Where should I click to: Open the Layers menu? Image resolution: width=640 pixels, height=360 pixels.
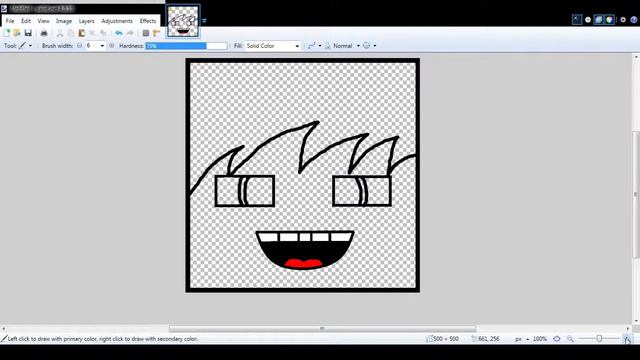(87, 21)
